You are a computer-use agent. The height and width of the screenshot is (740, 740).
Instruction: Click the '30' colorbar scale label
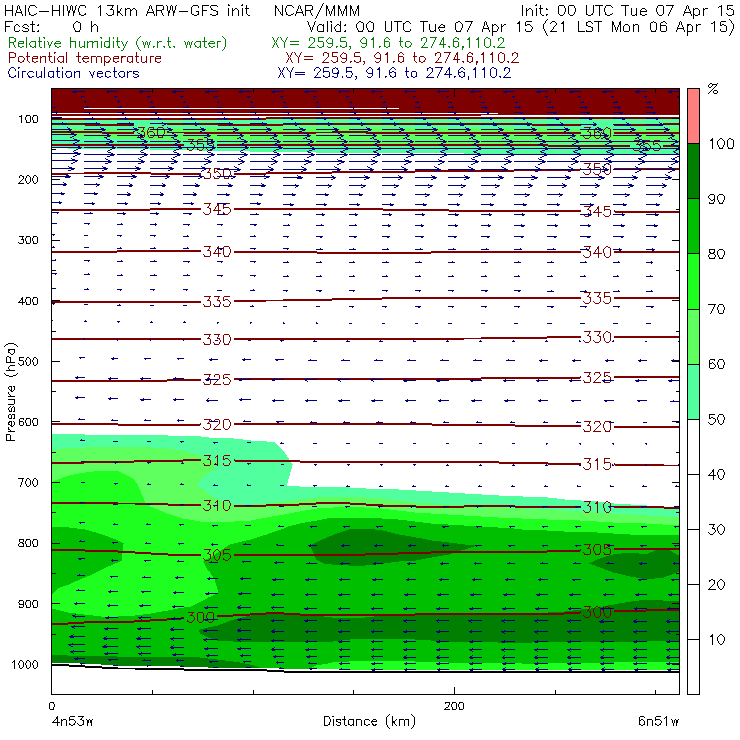coord(716,530)
